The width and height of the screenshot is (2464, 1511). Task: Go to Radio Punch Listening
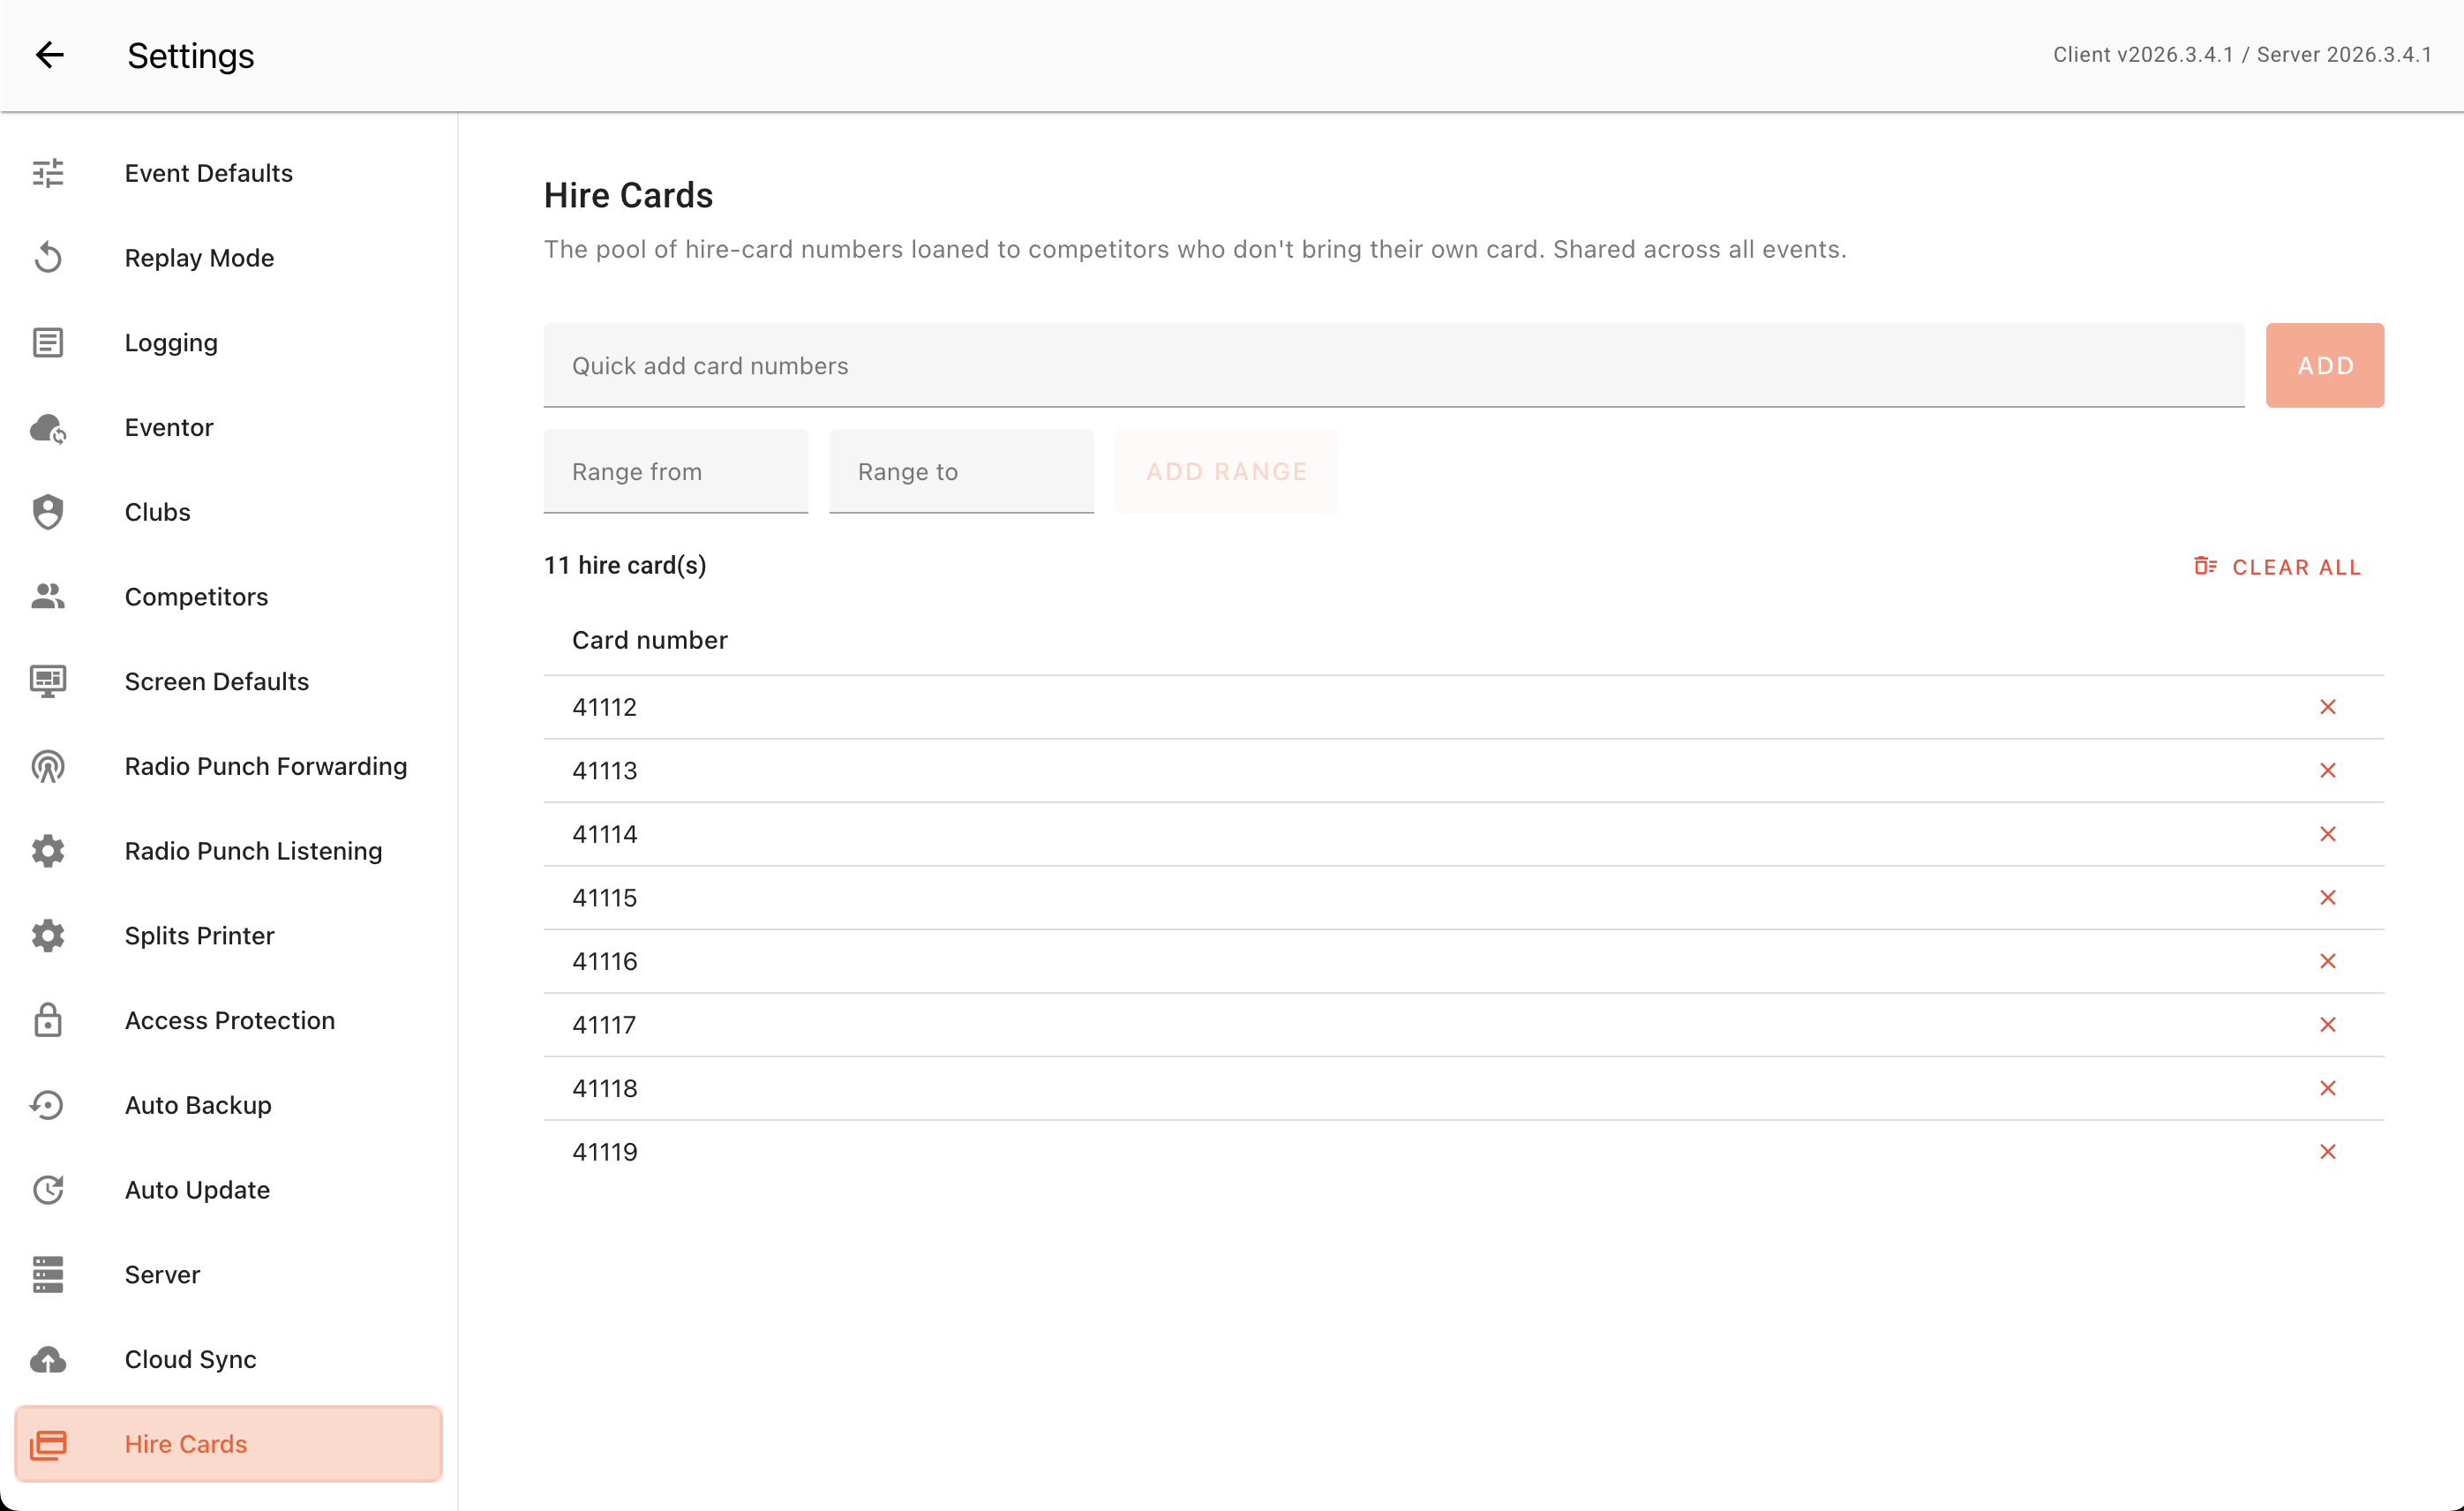click(228, 851)
